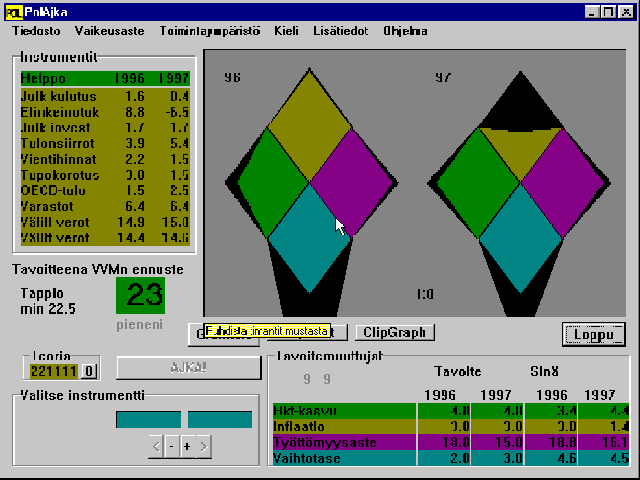Select the Julk kulutus instrument row
Viewport: 640px width, 480px height.
coord(105,96)
